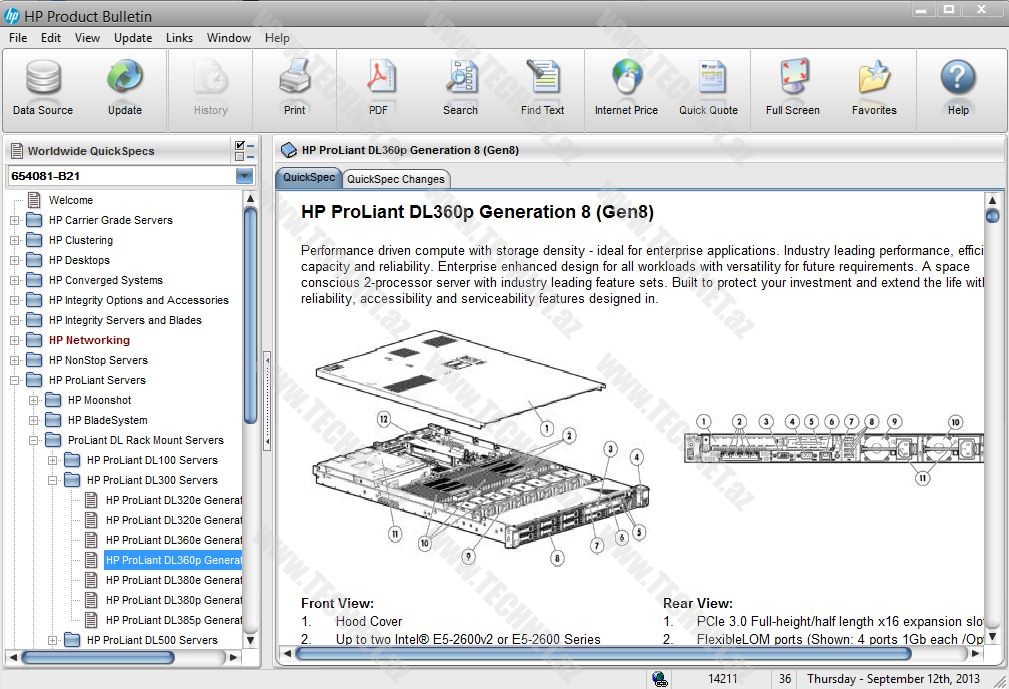Open the part number dropdown arrow

point(244,176)
